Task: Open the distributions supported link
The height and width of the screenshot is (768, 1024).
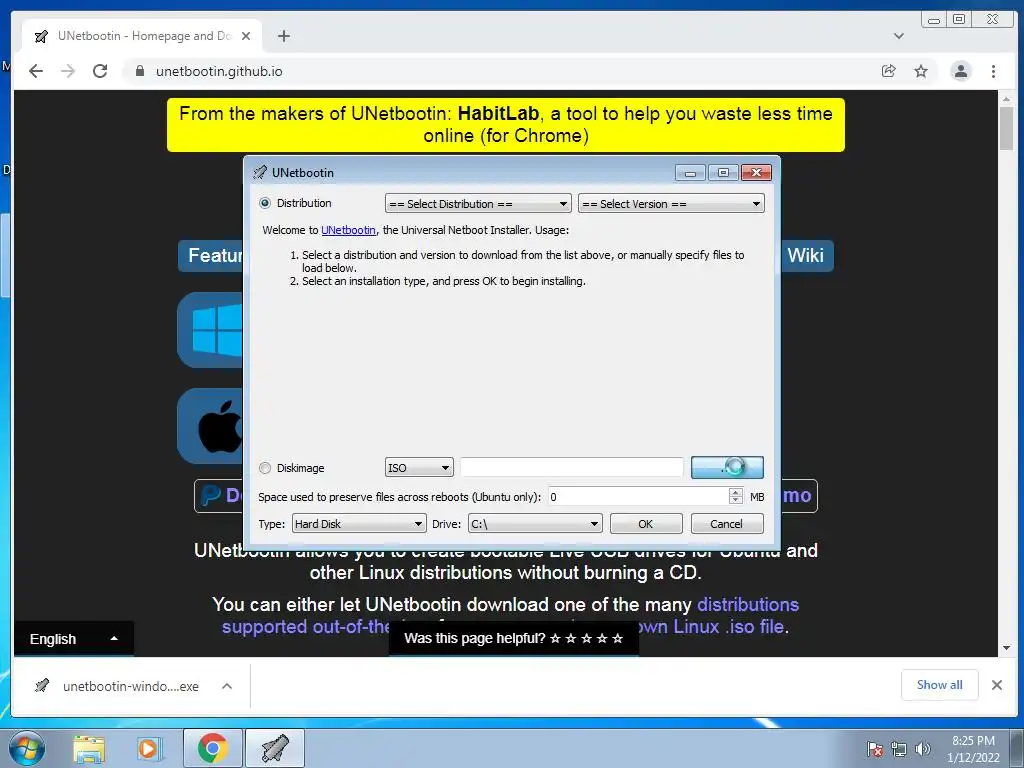Action: pos(748,604)
